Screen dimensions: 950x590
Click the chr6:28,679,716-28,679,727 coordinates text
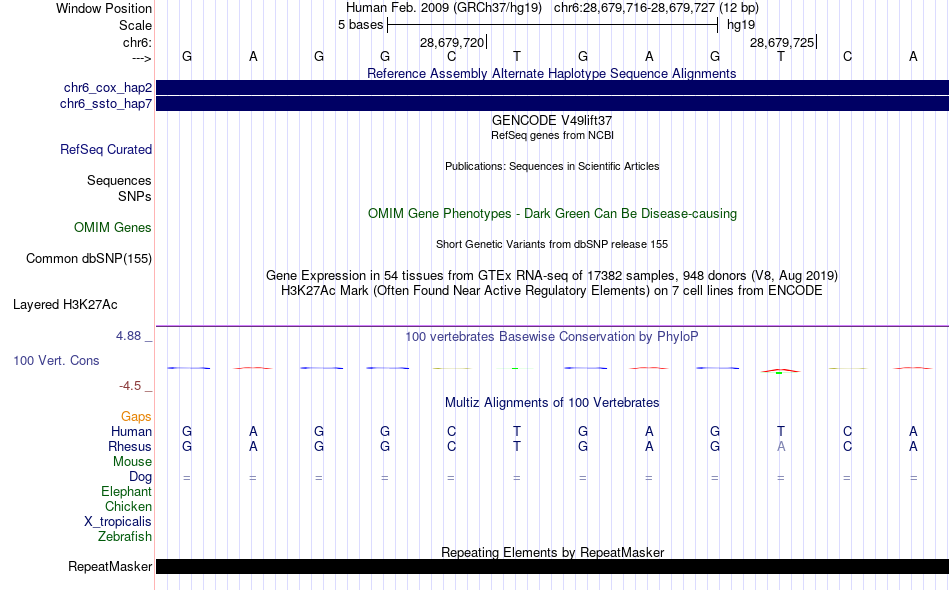pos(634,8)
